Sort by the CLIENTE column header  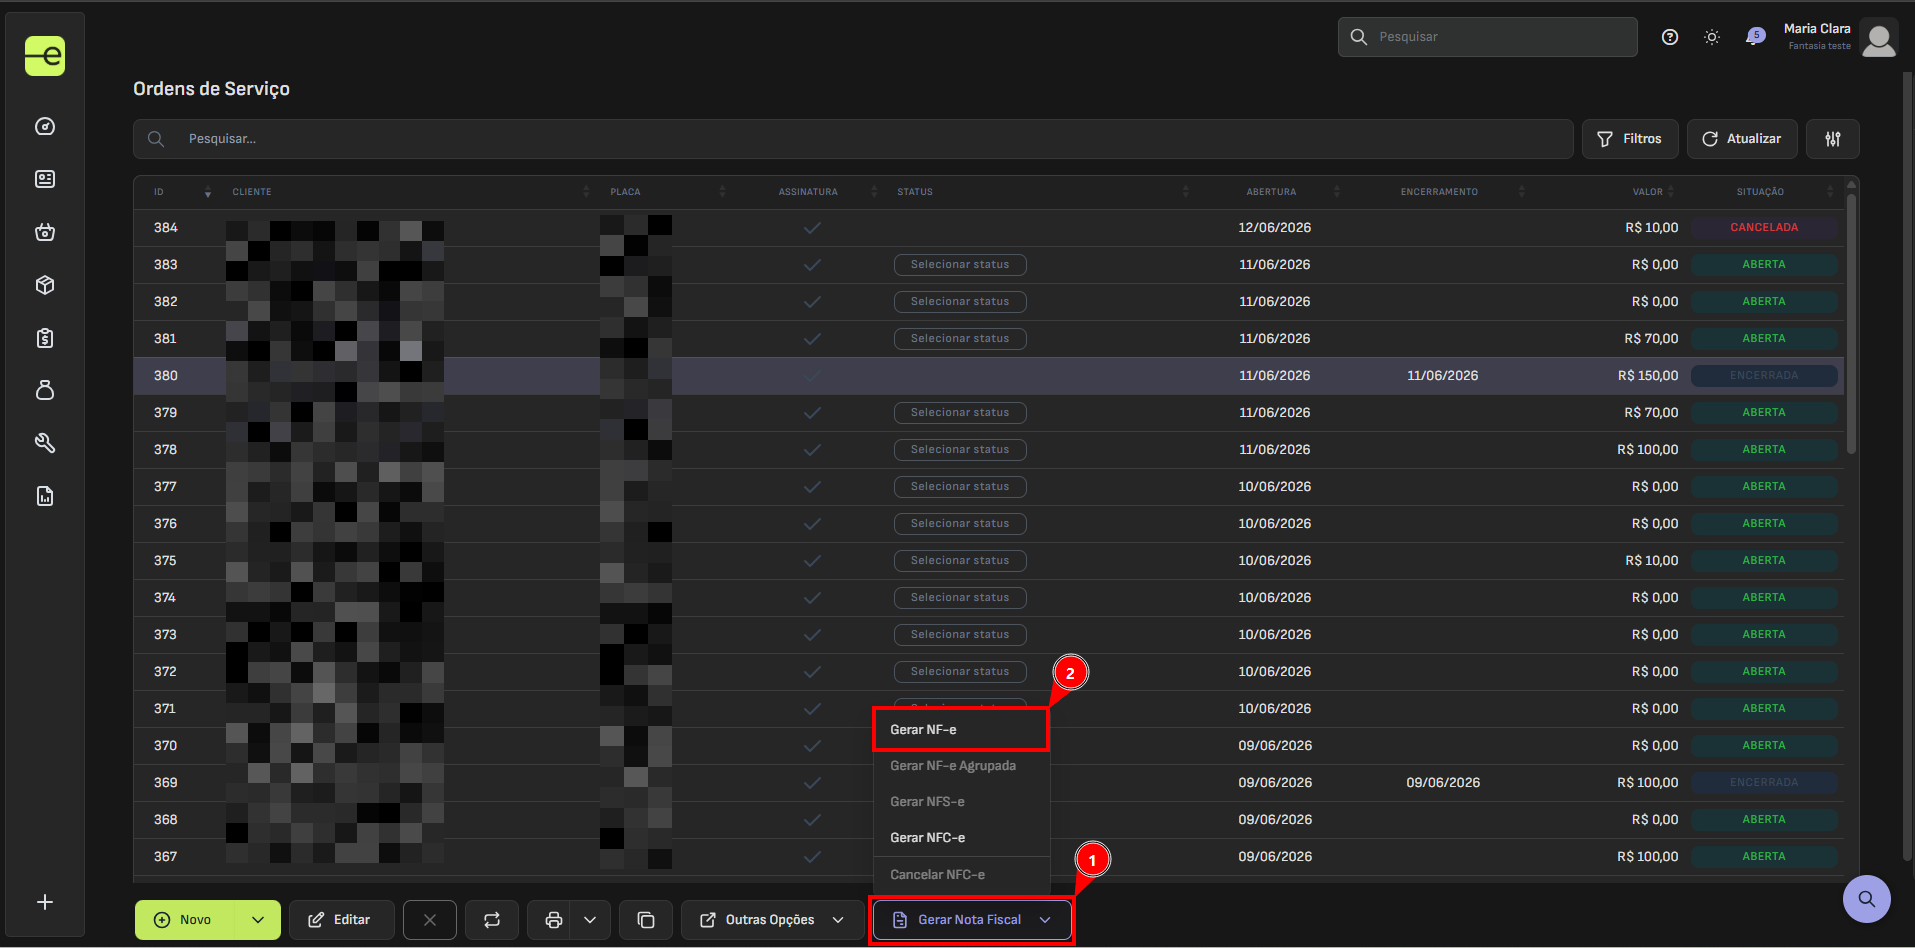click(252, 192)
